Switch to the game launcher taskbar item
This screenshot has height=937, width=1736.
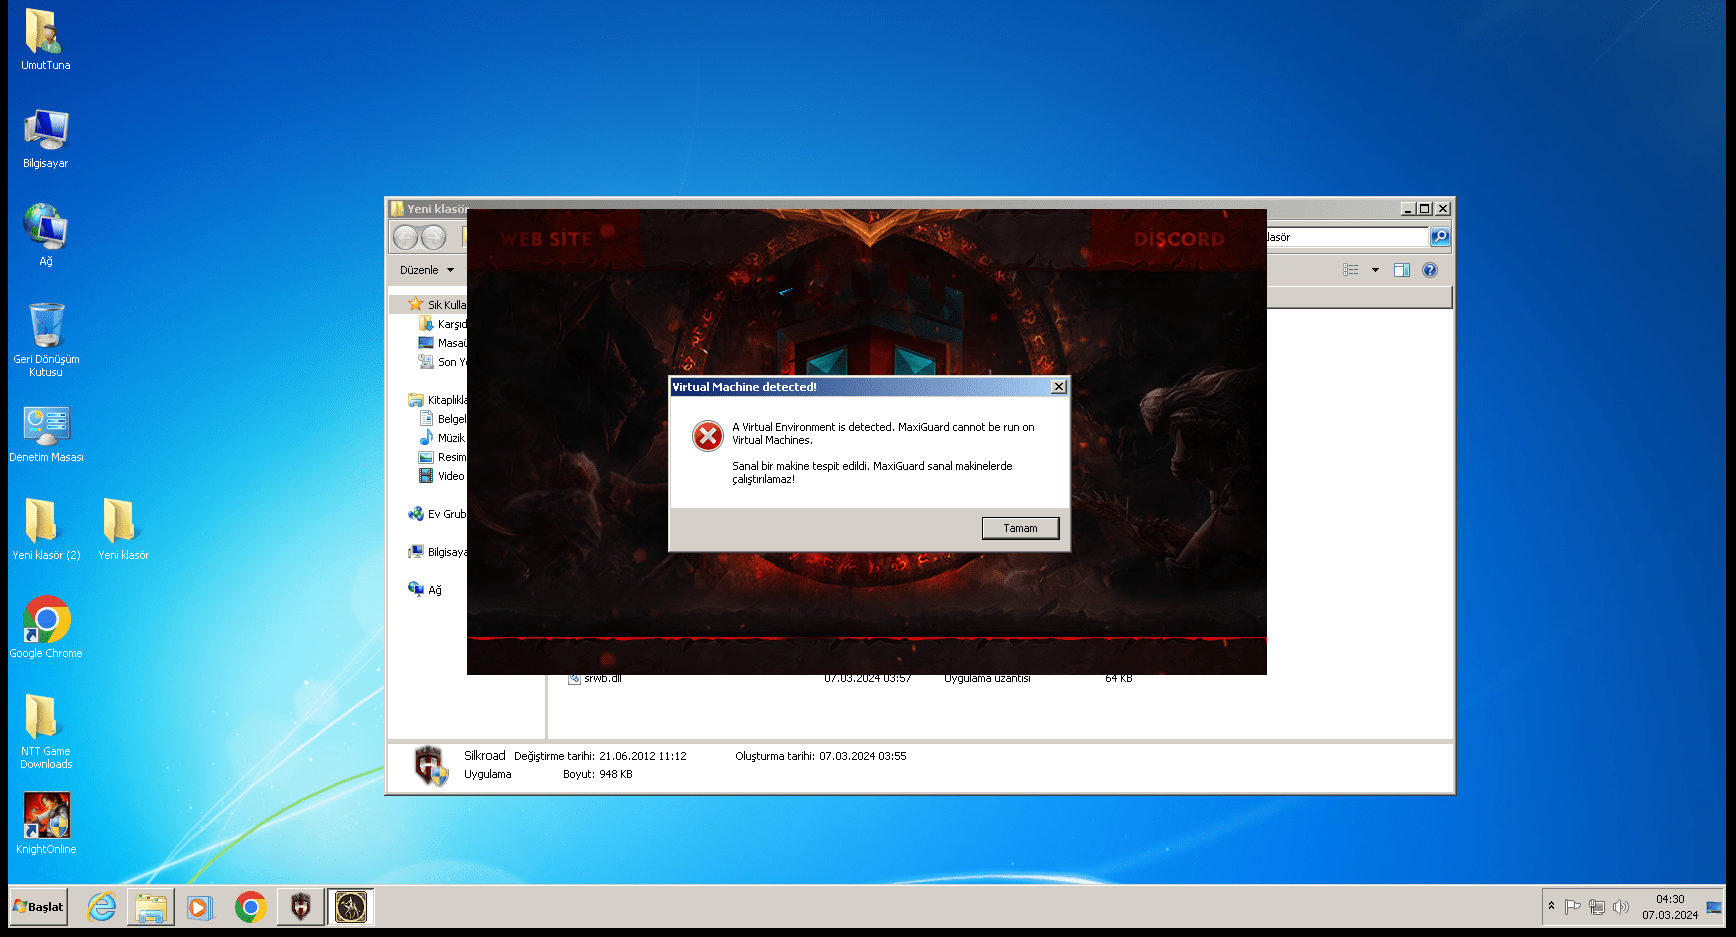pos(351,907)
